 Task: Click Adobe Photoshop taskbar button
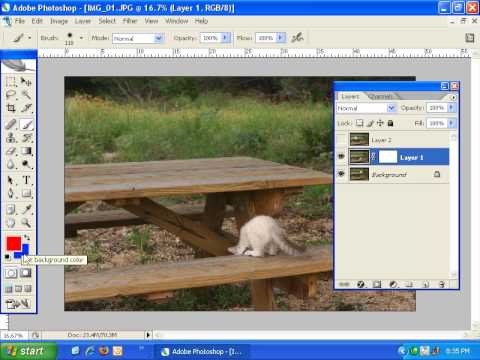coord(203,351)
